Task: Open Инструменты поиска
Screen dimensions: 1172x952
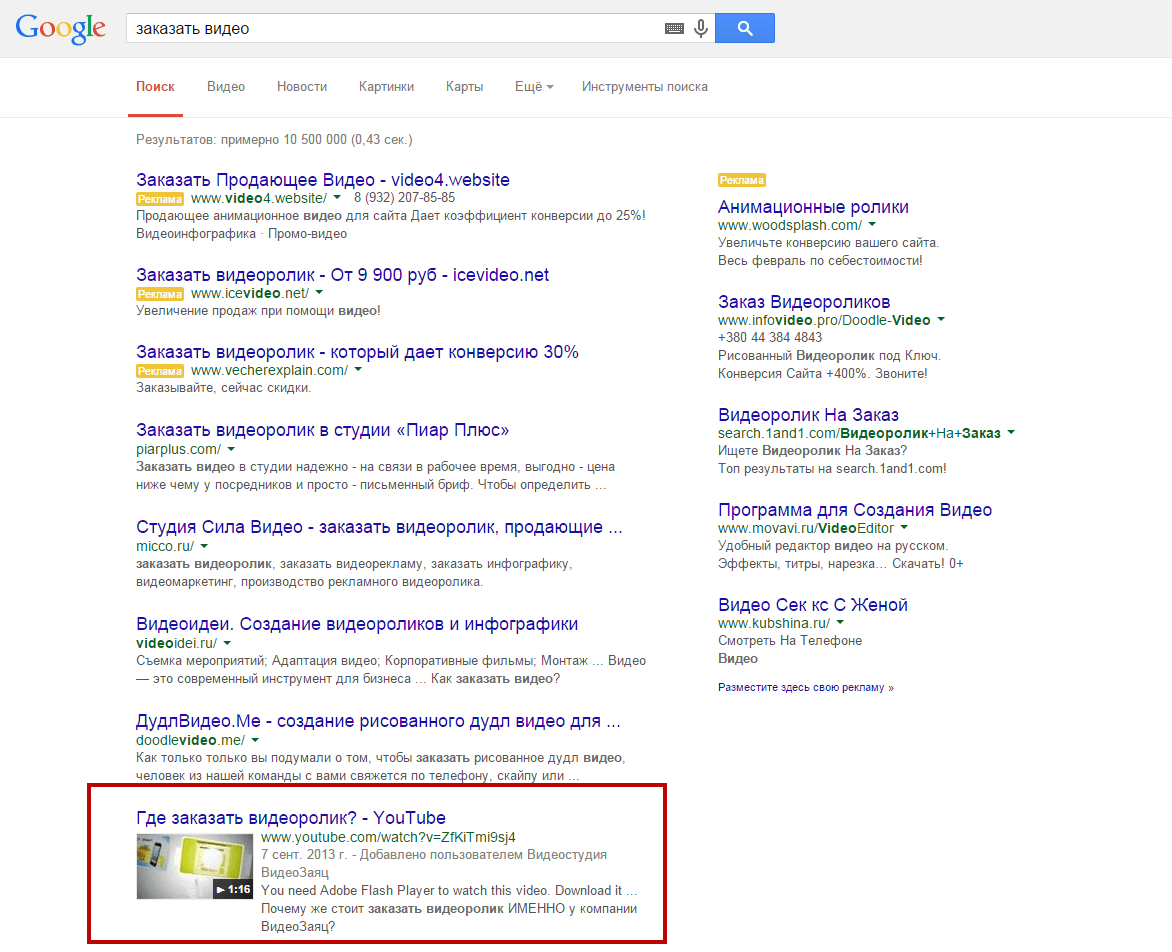Action: (x=644, y=87)
